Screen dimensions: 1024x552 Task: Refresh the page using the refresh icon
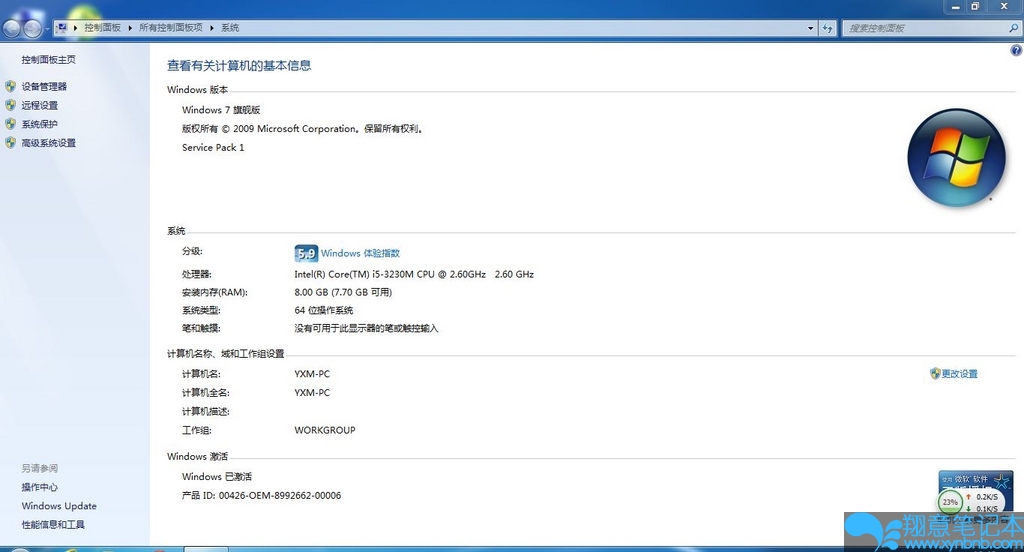[x=827, y=28]
